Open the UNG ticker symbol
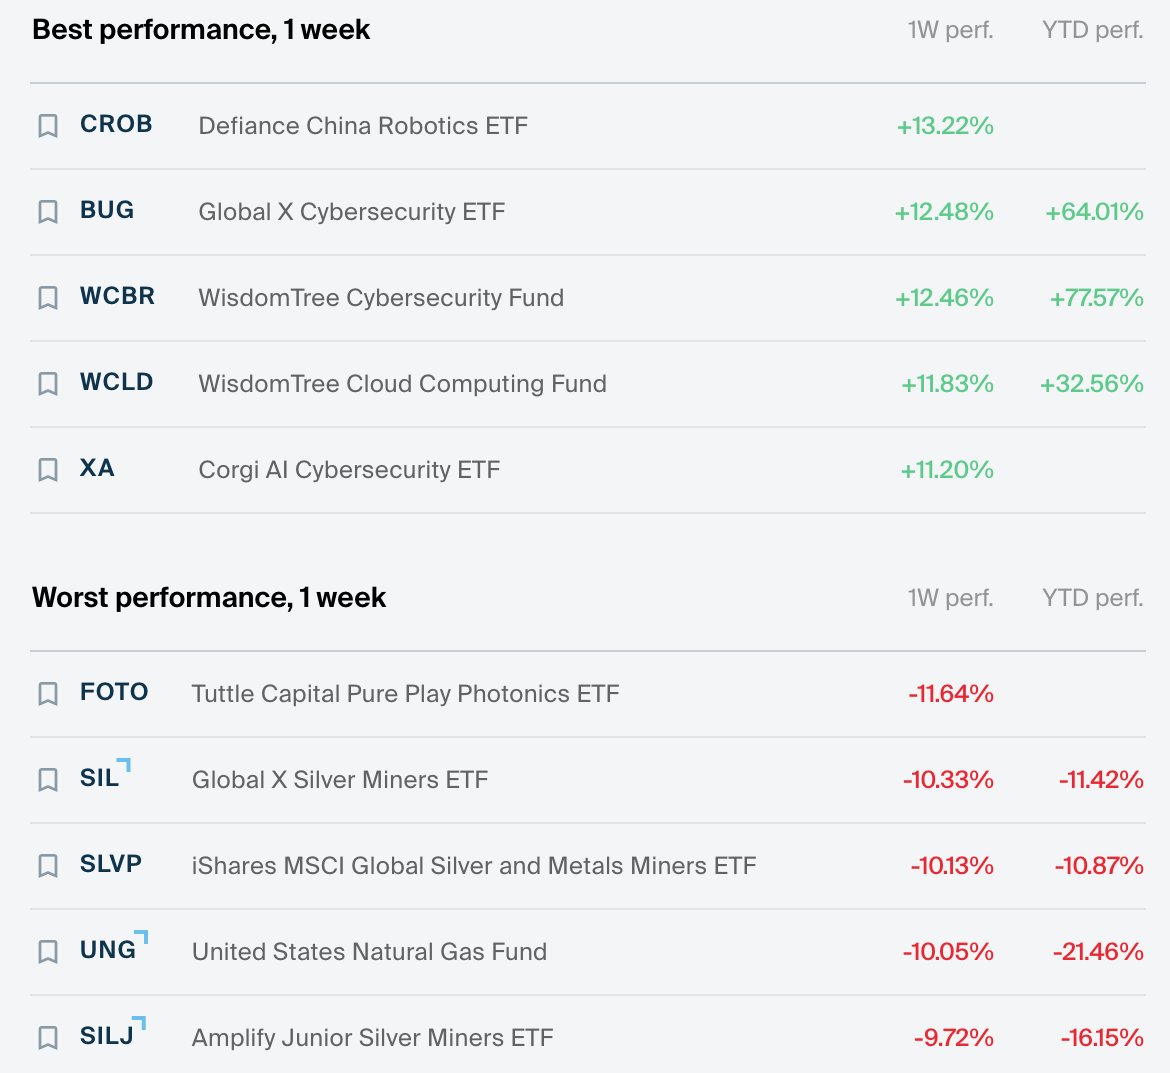This screenshot has height=1073, width=1170. coord(108,950)
